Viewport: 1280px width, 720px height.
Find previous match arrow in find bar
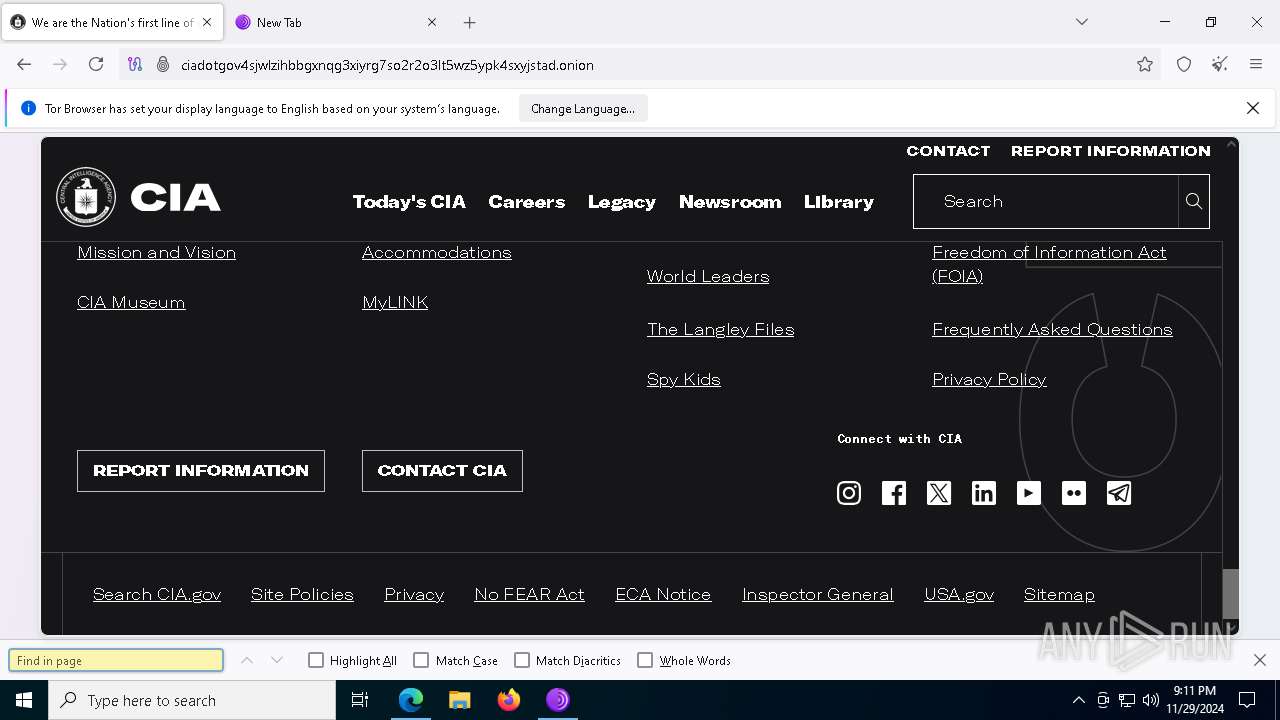pos(247,660)
